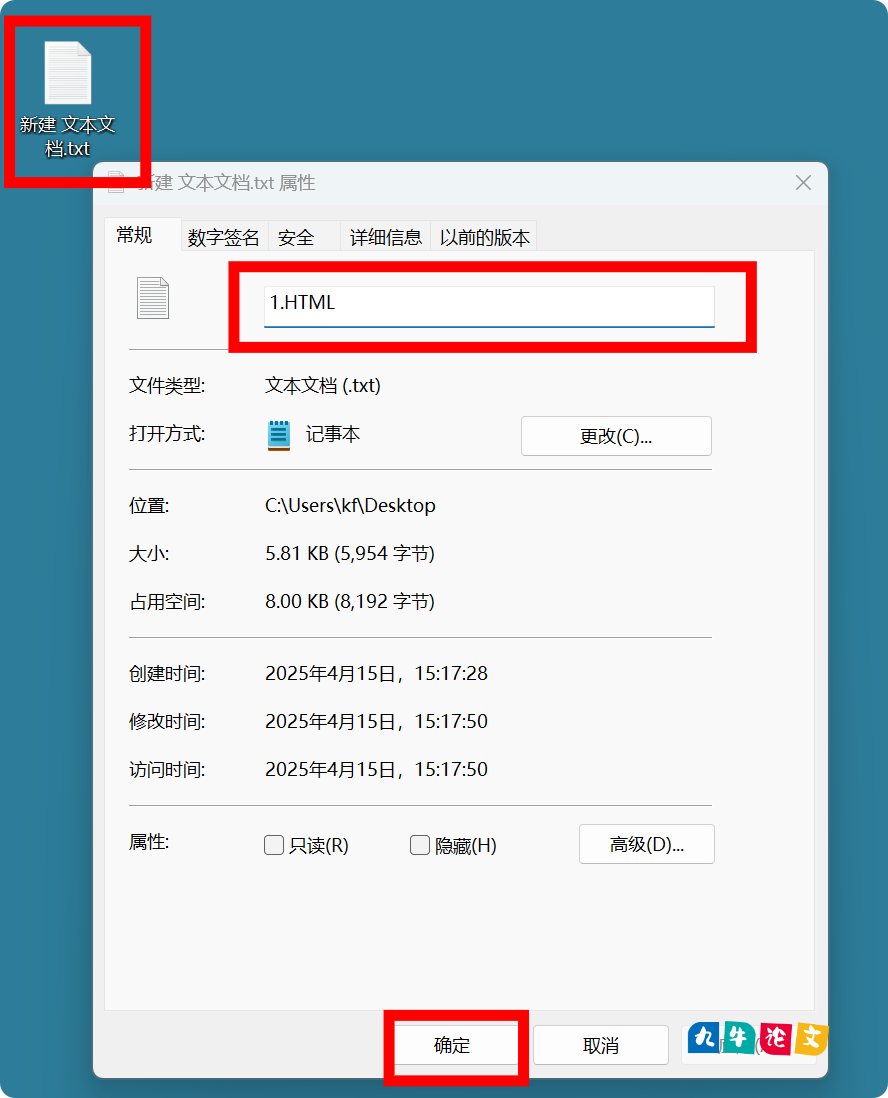Click the 记事本 open-with label
This screenshot has width=888, height=1098.
point(333,434)
